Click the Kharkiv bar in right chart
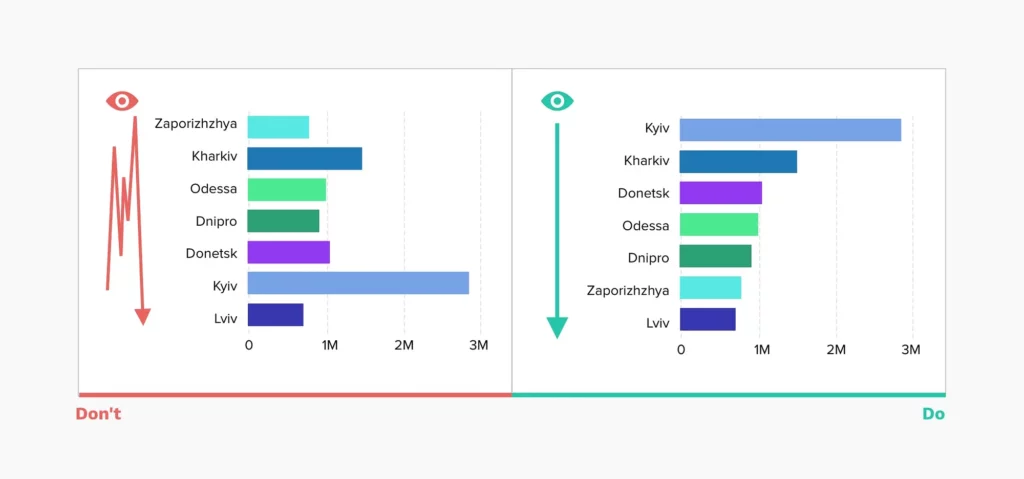1024x479 pixels. (x=739, y=161)
